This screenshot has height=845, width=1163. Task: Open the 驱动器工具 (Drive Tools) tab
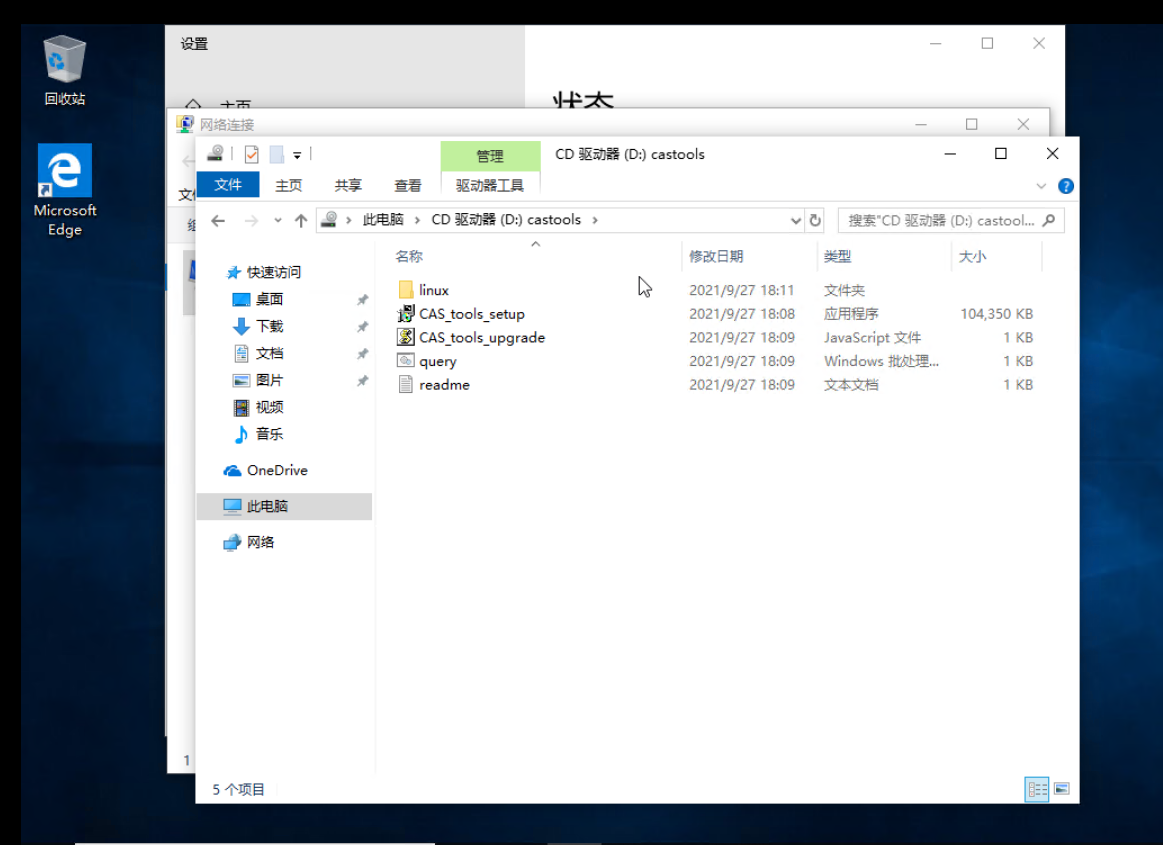click(490, 185)
